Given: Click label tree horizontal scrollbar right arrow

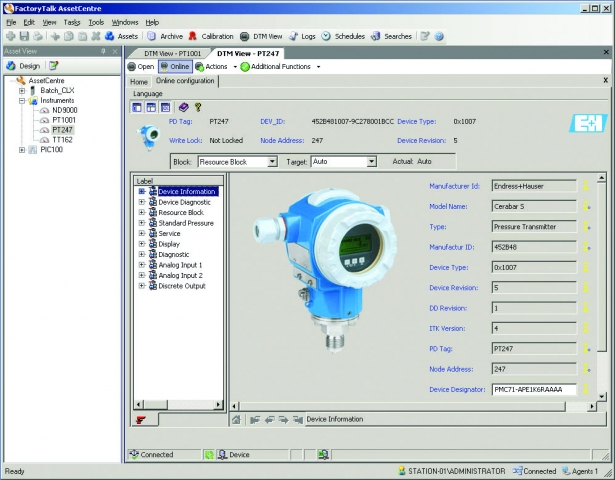Looking at the screenshot, I should click(x=218, y=404).
